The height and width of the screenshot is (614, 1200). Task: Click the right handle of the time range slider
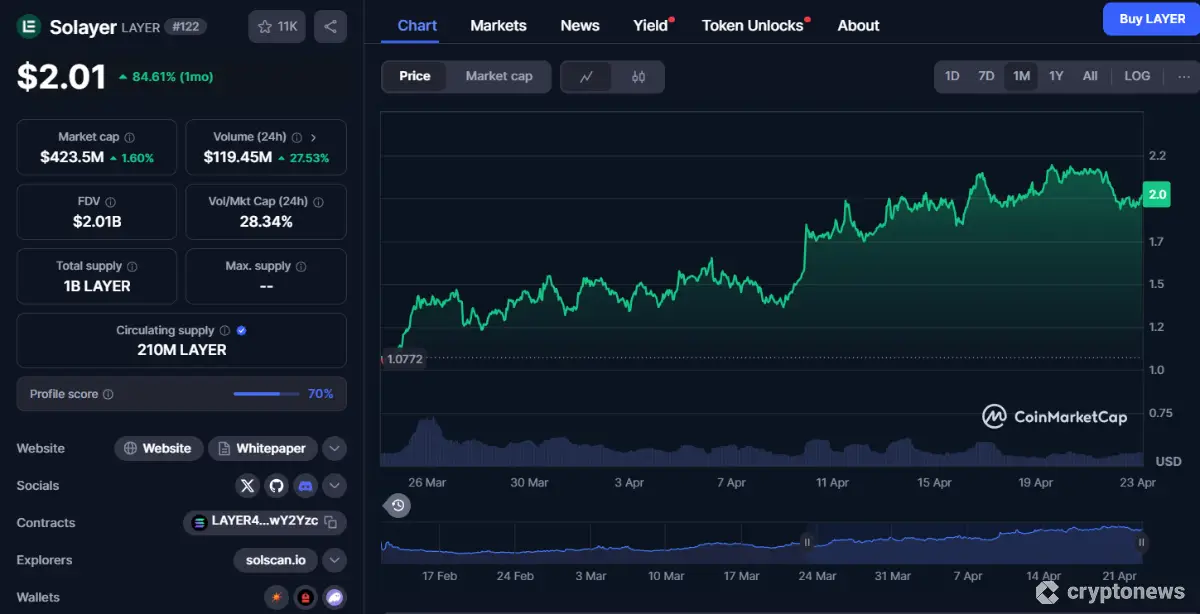(x=1141, y=543)
